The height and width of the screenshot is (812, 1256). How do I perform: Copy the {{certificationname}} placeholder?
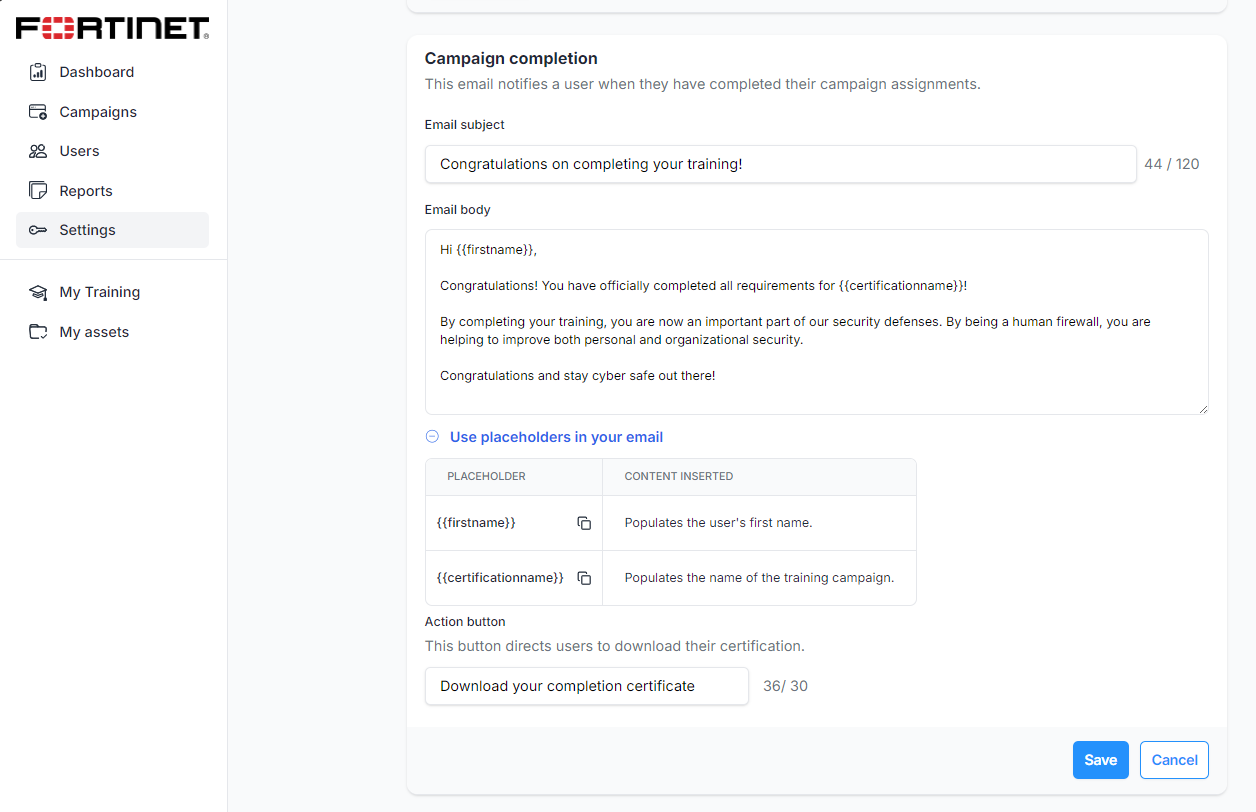[x=584, y=578]
